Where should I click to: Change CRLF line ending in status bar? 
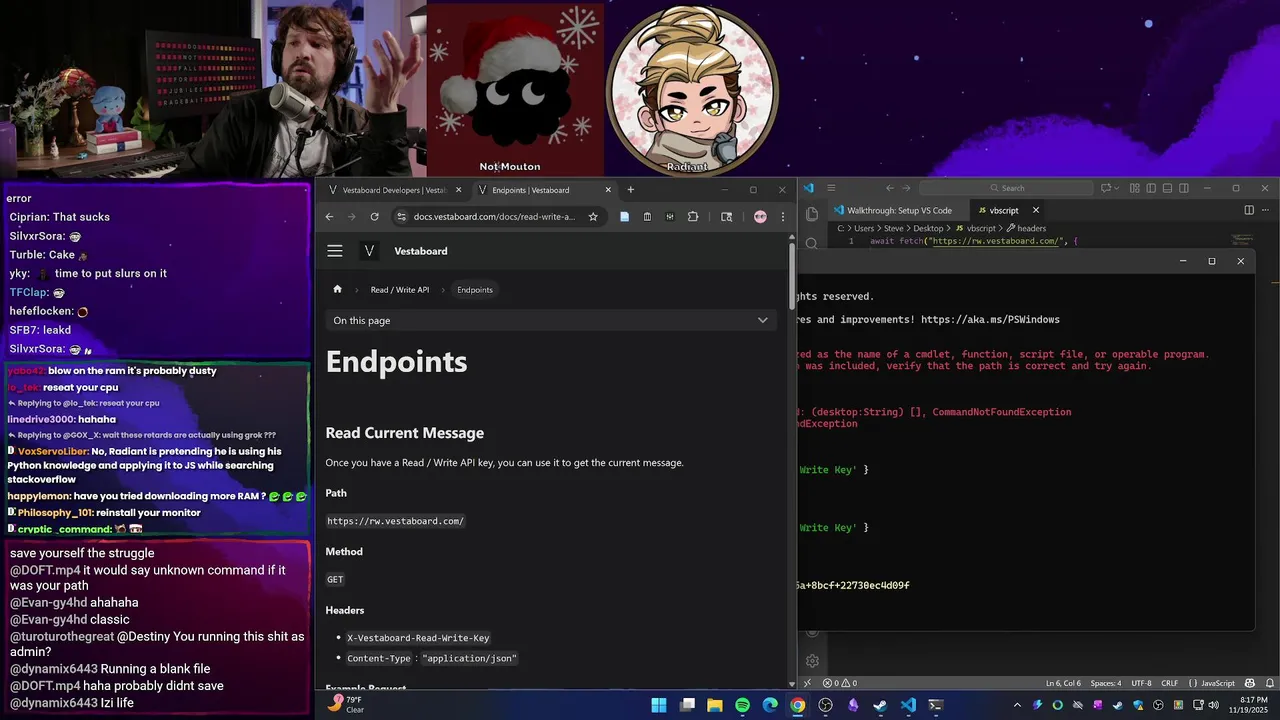(x=1169, y=683)
